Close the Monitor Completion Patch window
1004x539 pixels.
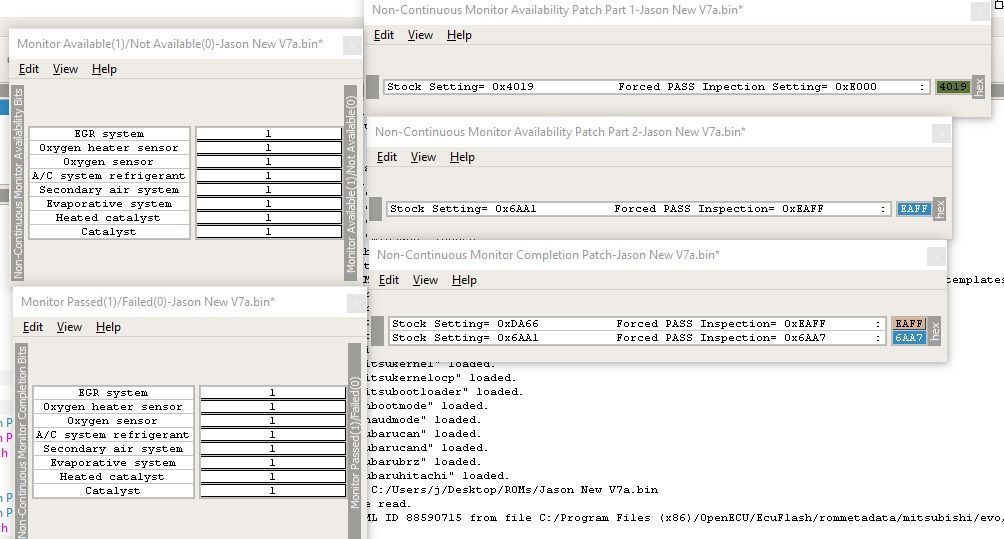[938, 256]
